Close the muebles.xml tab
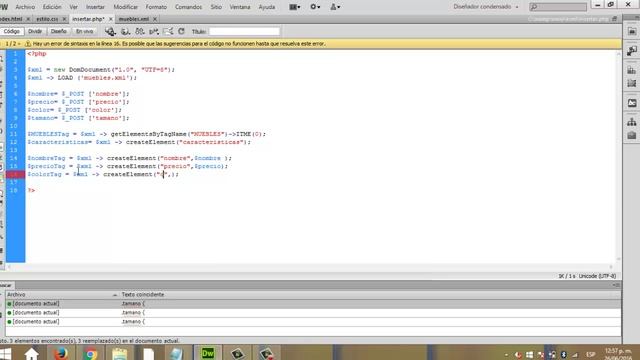640x360 pixels. click(x=155, y=19)
